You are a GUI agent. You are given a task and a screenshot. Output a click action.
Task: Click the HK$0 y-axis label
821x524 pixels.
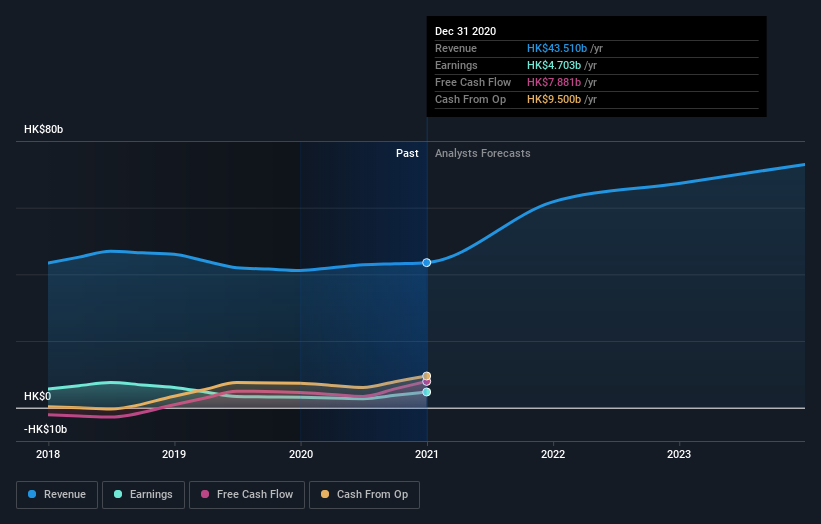(37, 396)
